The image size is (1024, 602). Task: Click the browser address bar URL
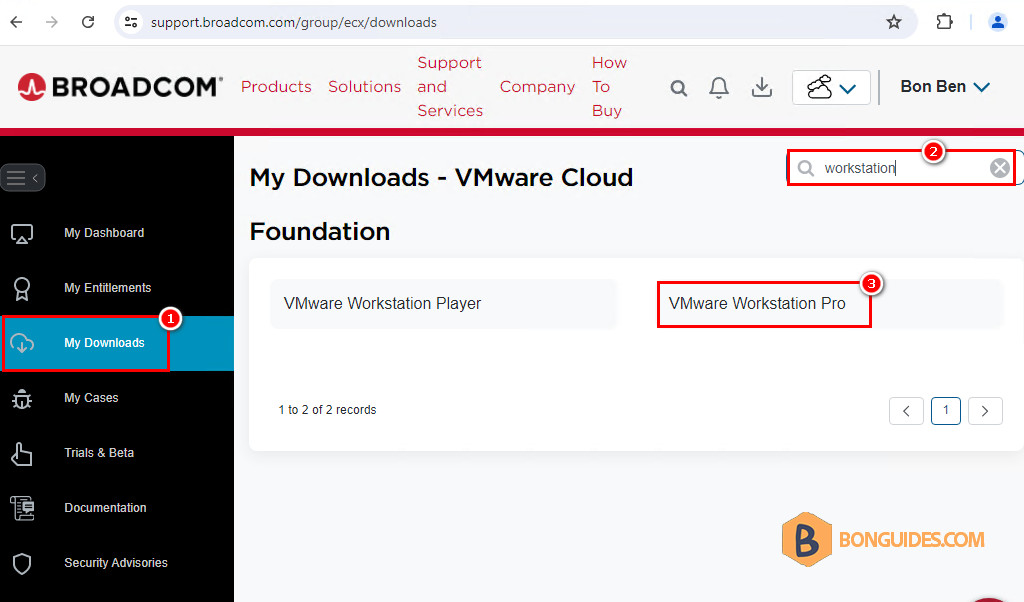(294, 22)
